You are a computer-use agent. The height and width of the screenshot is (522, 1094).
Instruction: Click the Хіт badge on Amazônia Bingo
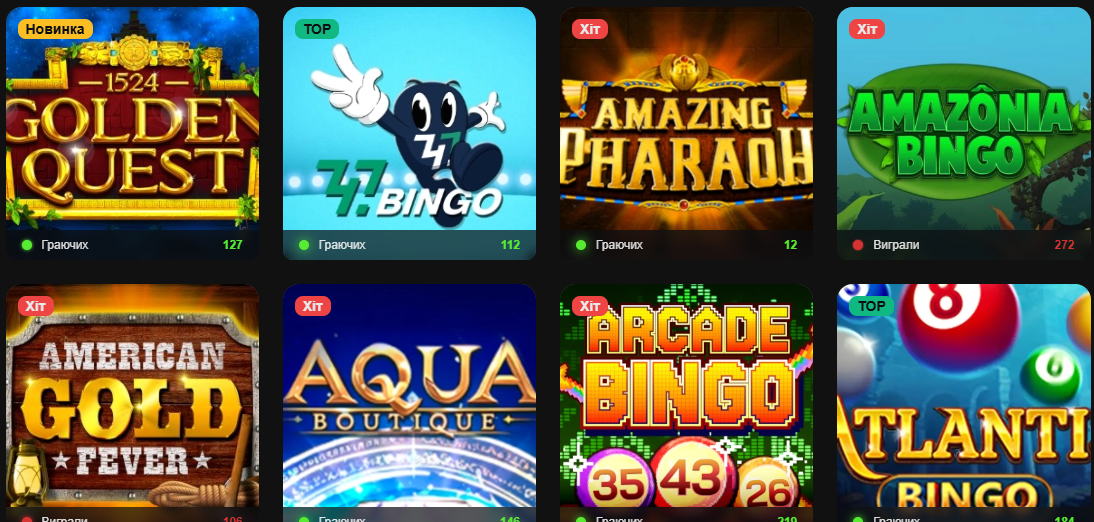(867, 29)
